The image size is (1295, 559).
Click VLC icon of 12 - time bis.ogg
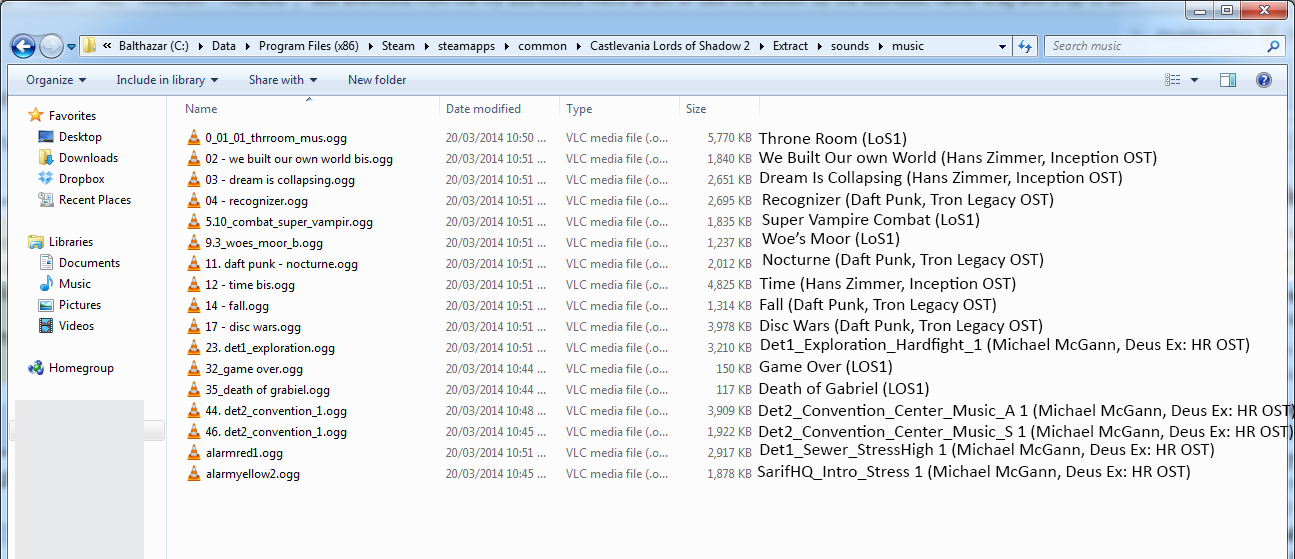(193, 285)
